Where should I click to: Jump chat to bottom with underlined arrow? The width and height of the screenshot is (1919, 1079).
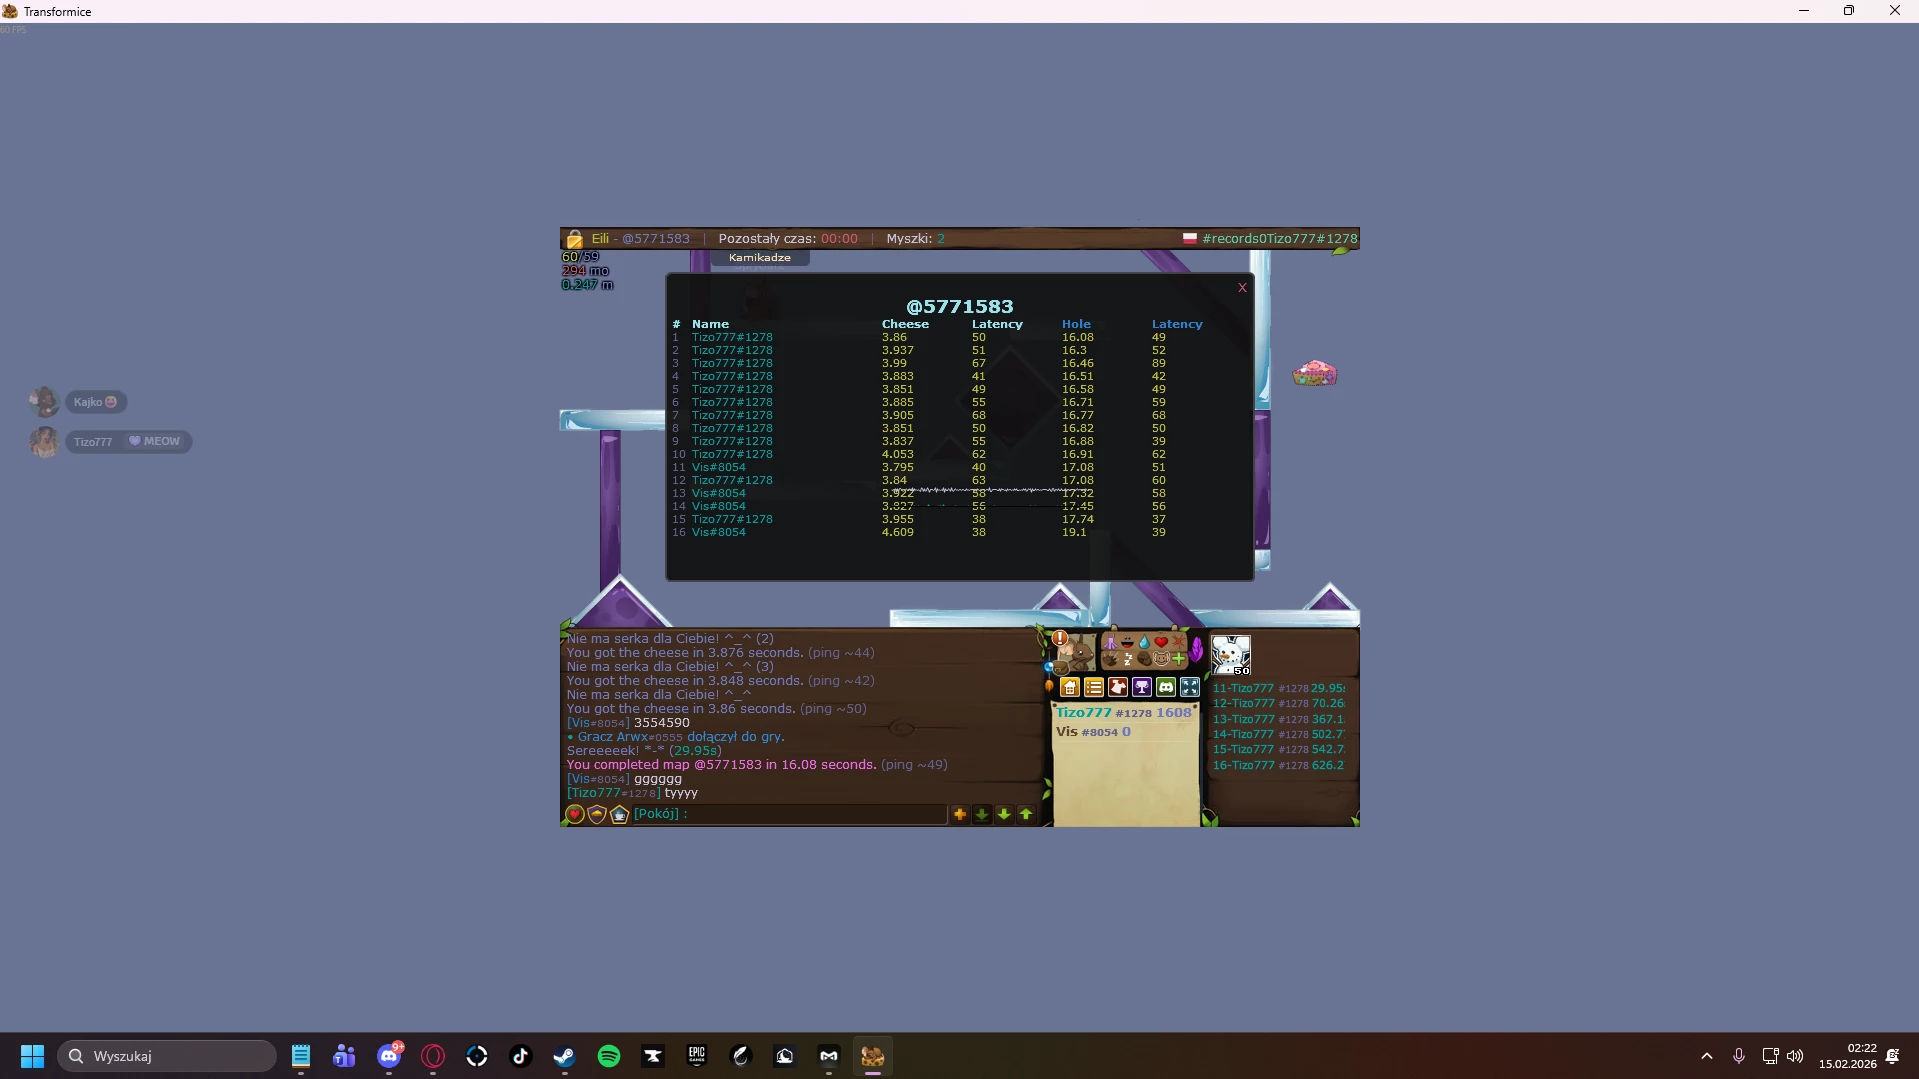pyautogui.click(x=982, y=814)
